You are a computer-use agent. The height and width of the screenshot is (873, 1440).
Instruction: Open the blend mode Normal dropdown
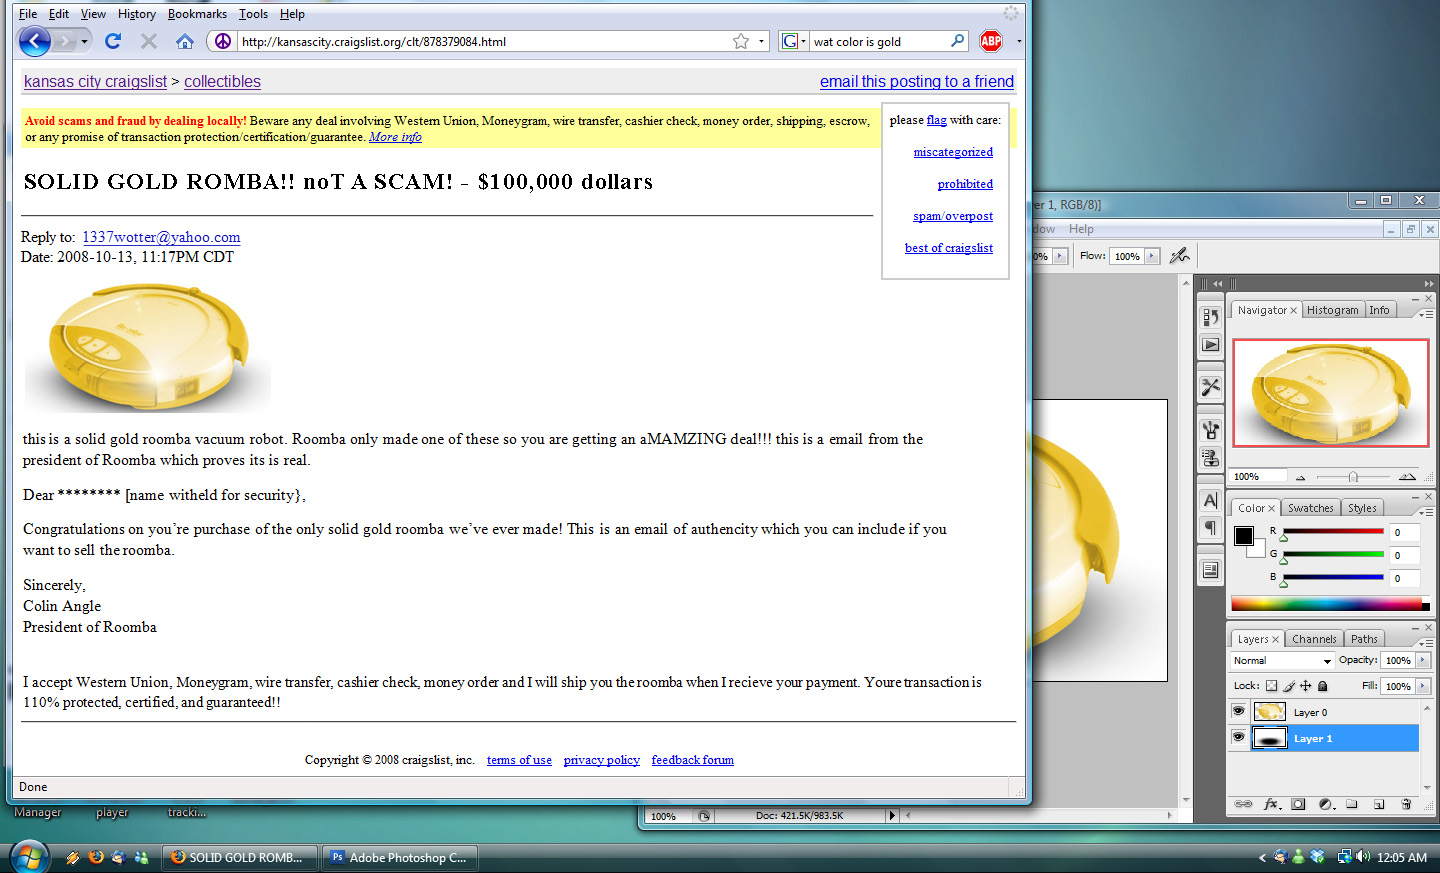click(x=1283, y=661)
